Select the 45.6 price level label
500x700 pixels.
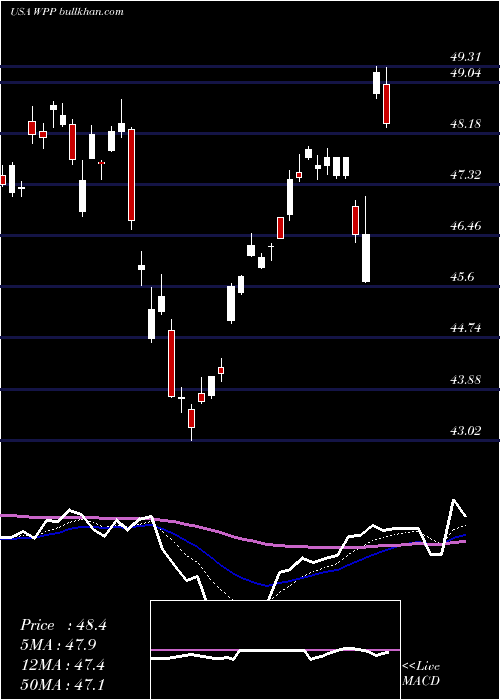[462, 277]
